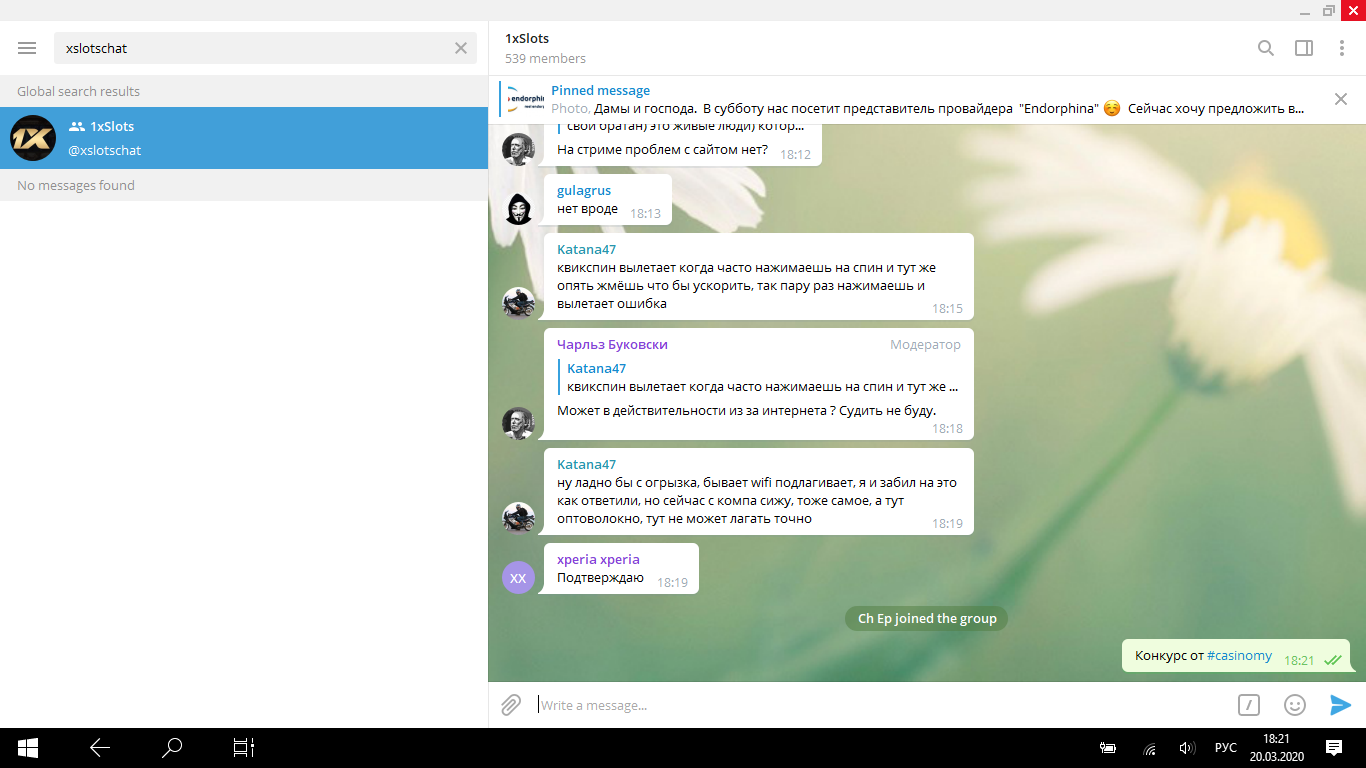The width and height of the screenshot is (1366, 768).
Task: Click the Write a message field
Action: pos(880,705)
